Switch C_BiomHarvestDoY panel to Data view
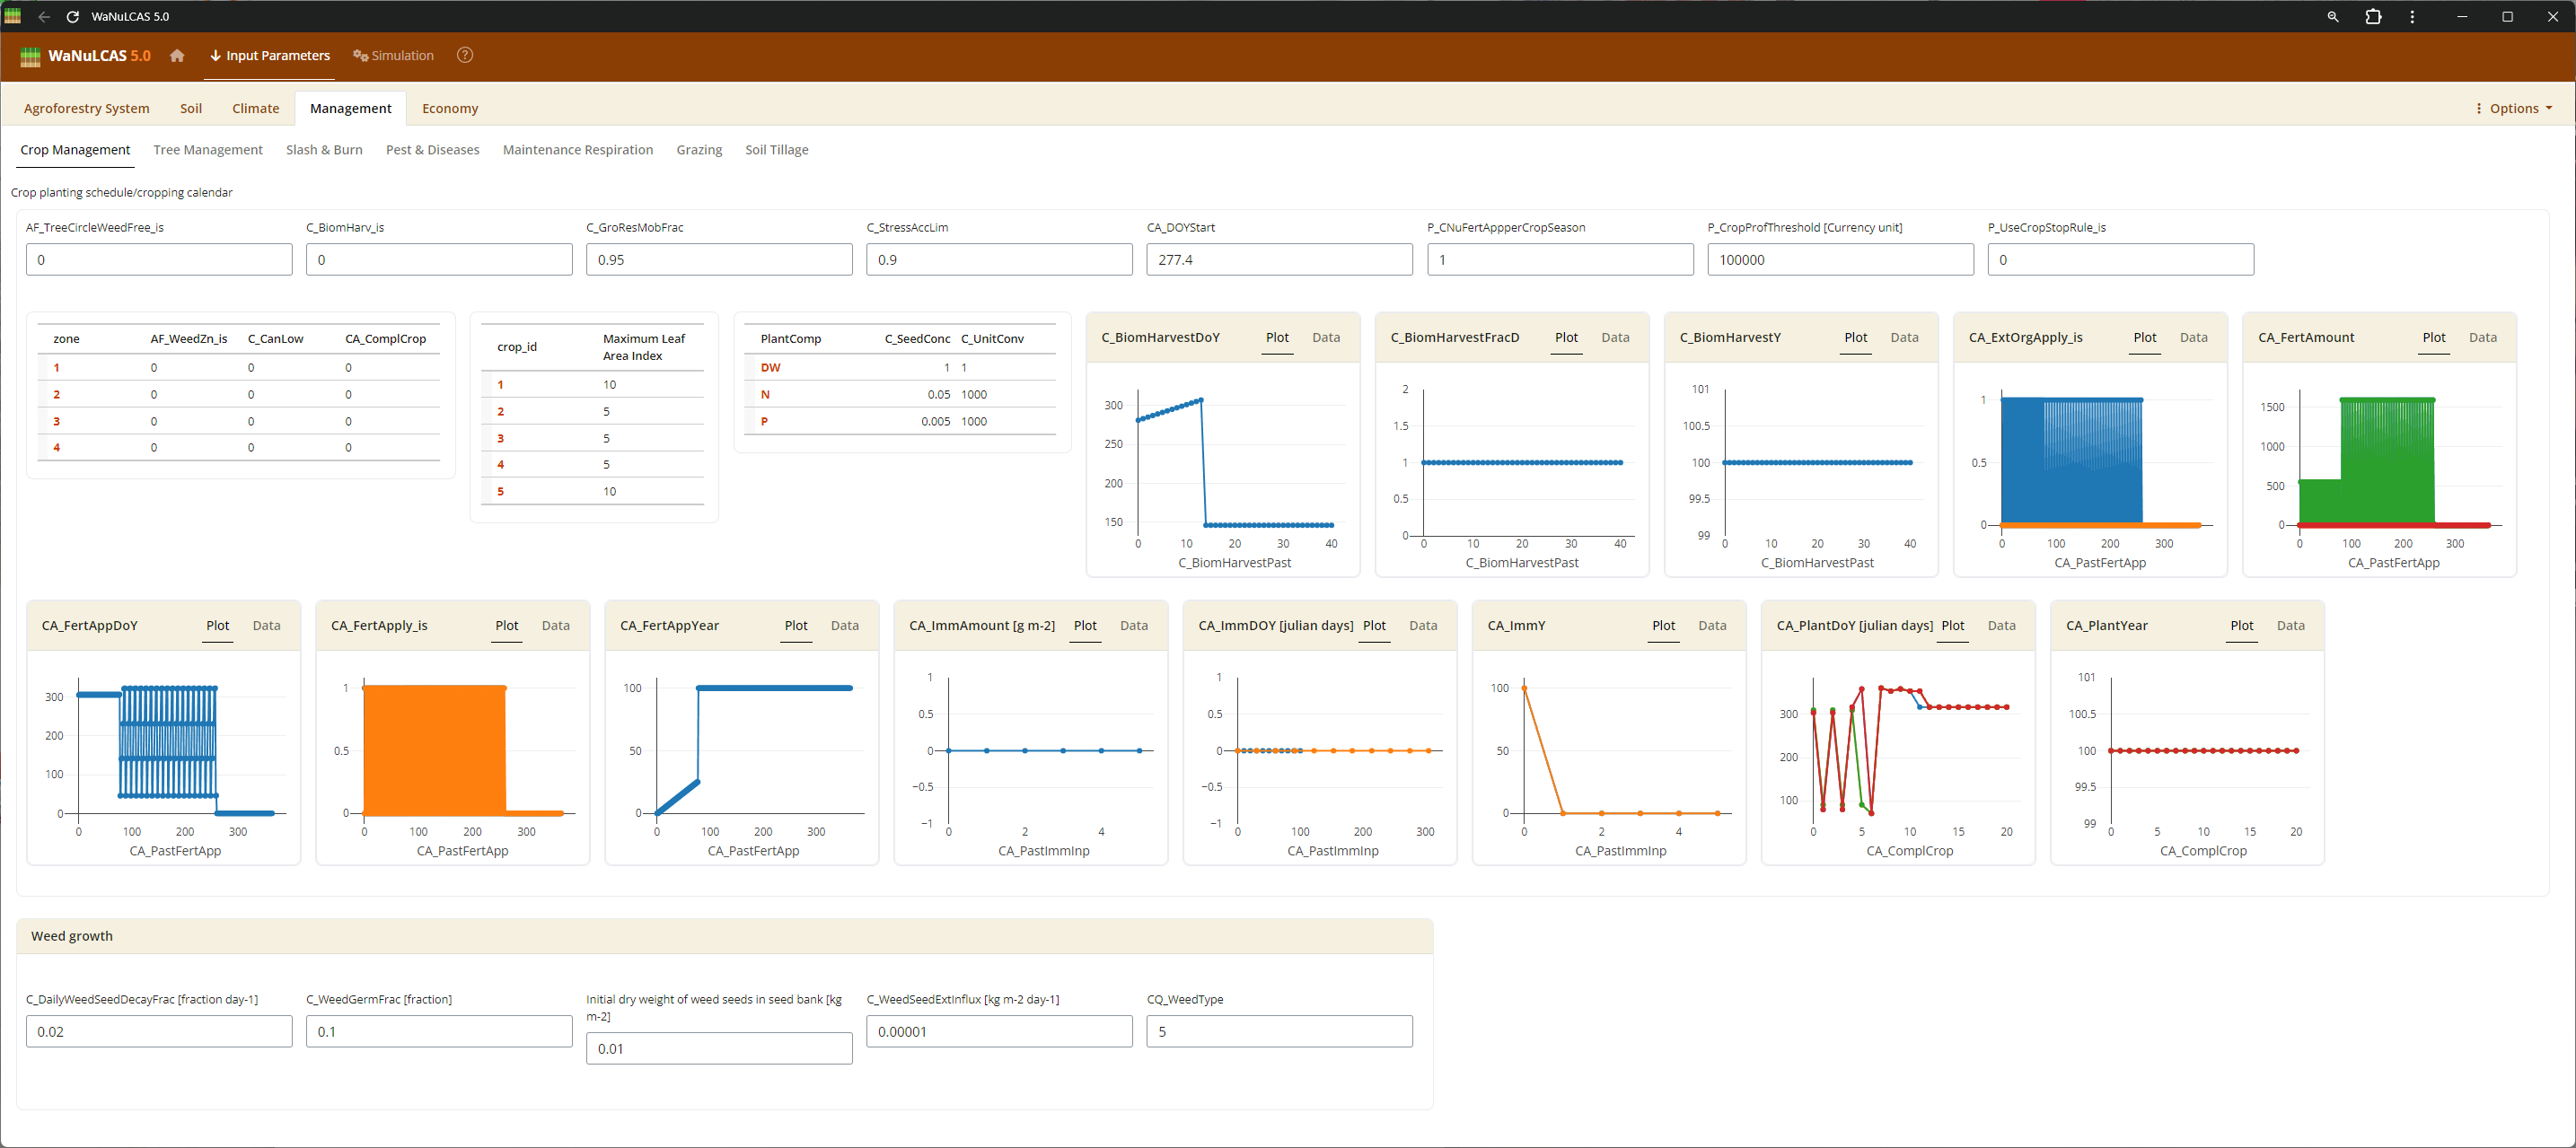Viewport: 2576px width, 1148px height. coord(1325,338)
